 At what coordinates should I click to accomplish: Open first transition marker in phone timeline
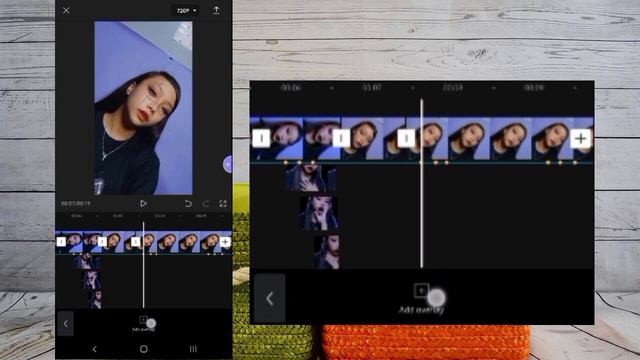(61, 242)
